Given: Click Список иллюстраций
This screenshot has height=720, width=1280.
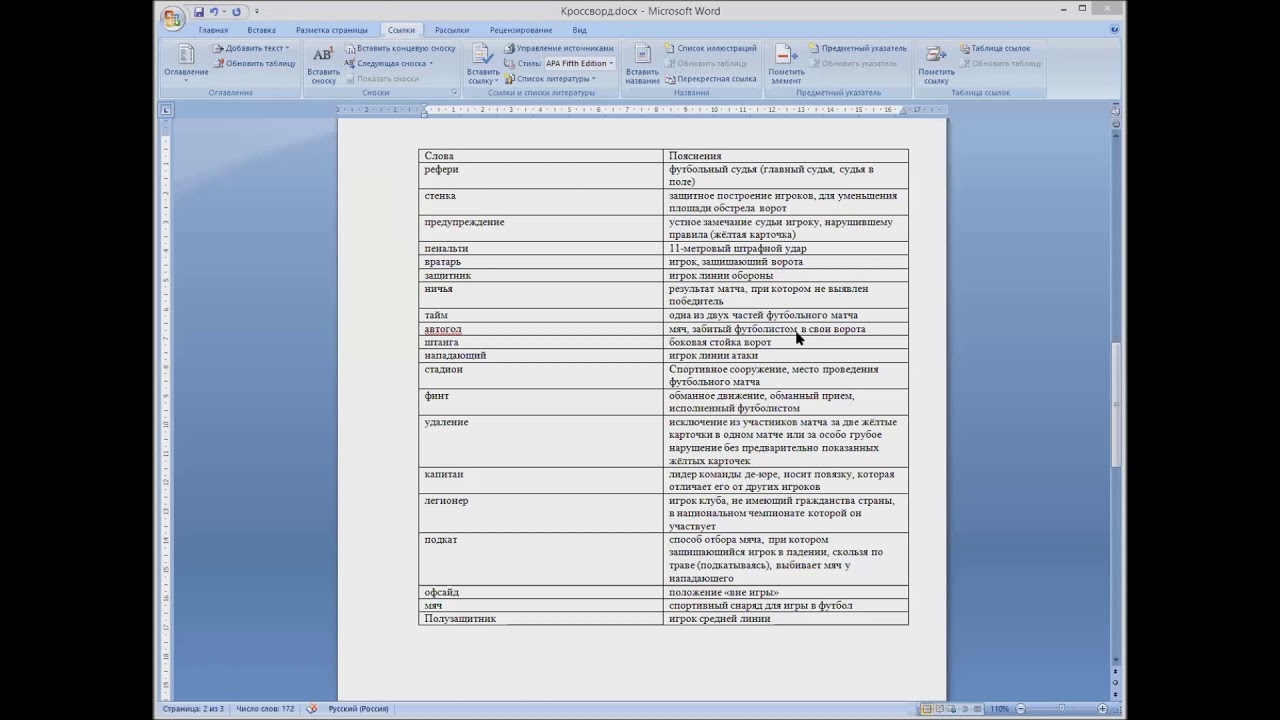Looking at the screenshot, I should tap(710, 48).
